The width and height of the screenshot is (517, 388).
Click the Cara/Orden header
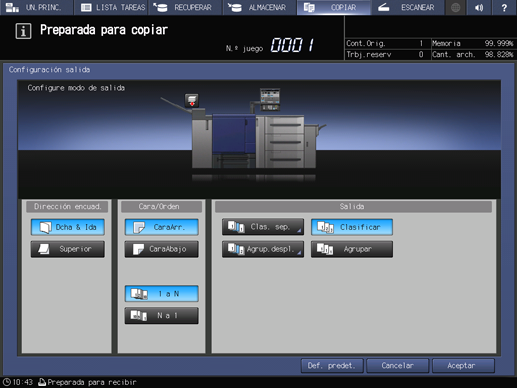pyautogui.click(x=162, y=207)
